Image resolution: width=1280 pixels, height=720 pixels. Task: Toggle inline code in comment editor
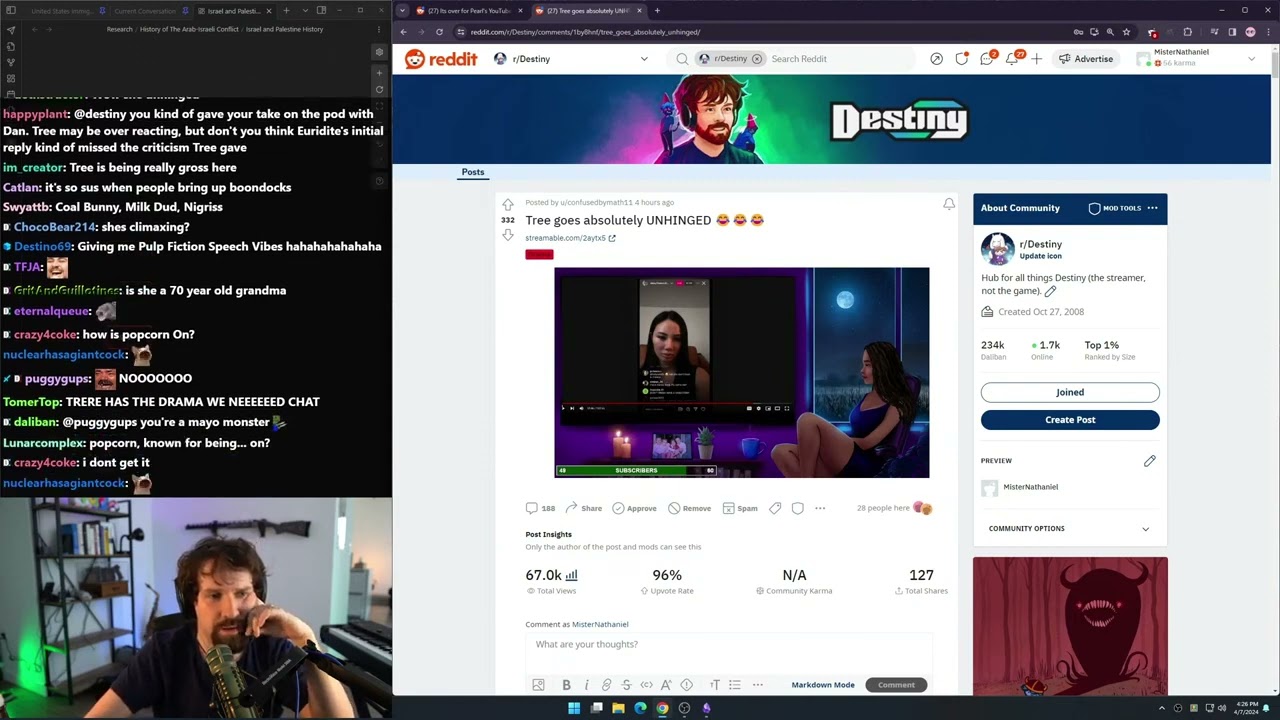(646, 685)
